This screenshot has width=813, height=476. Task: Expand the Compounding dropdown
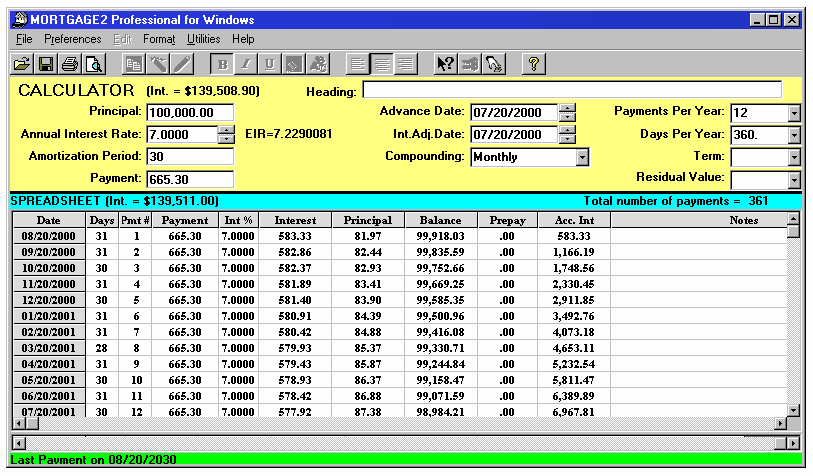coord(582,157)
